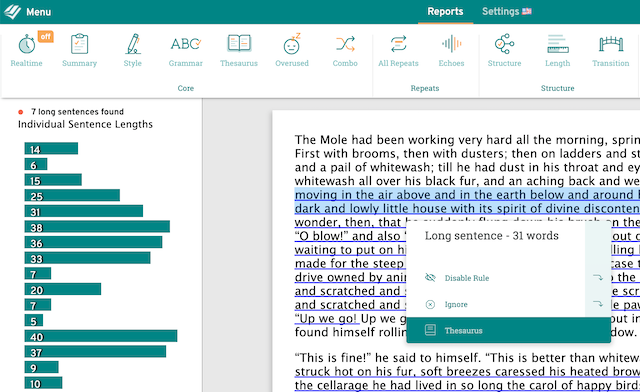
Task: Select the 36-word sentence bar
Action: [93, 243]
